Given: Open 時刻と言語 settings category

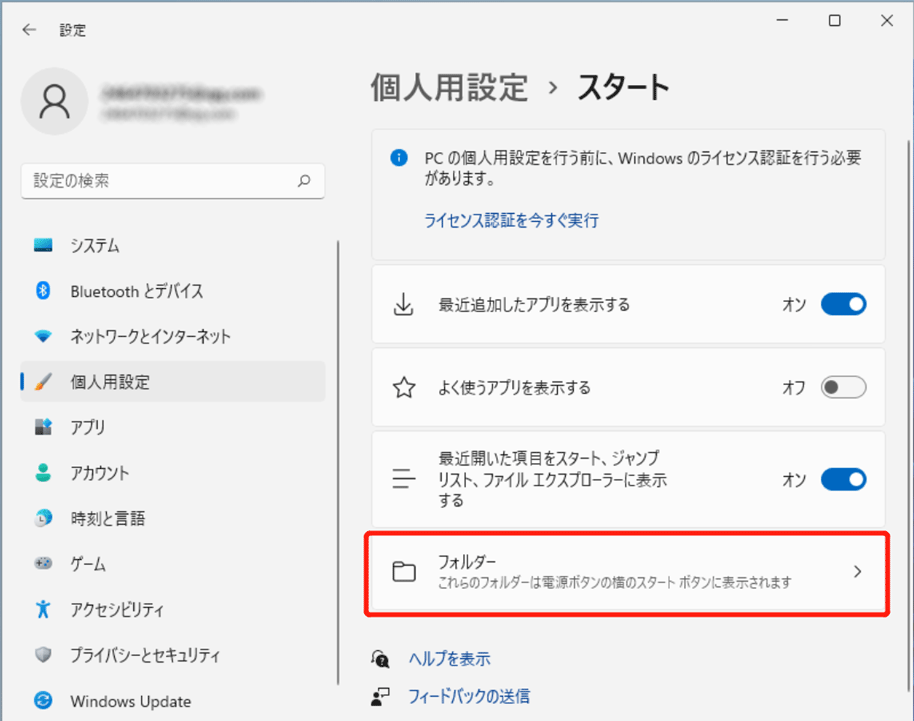Looking at the screenshot, I should tap(173, 518).
